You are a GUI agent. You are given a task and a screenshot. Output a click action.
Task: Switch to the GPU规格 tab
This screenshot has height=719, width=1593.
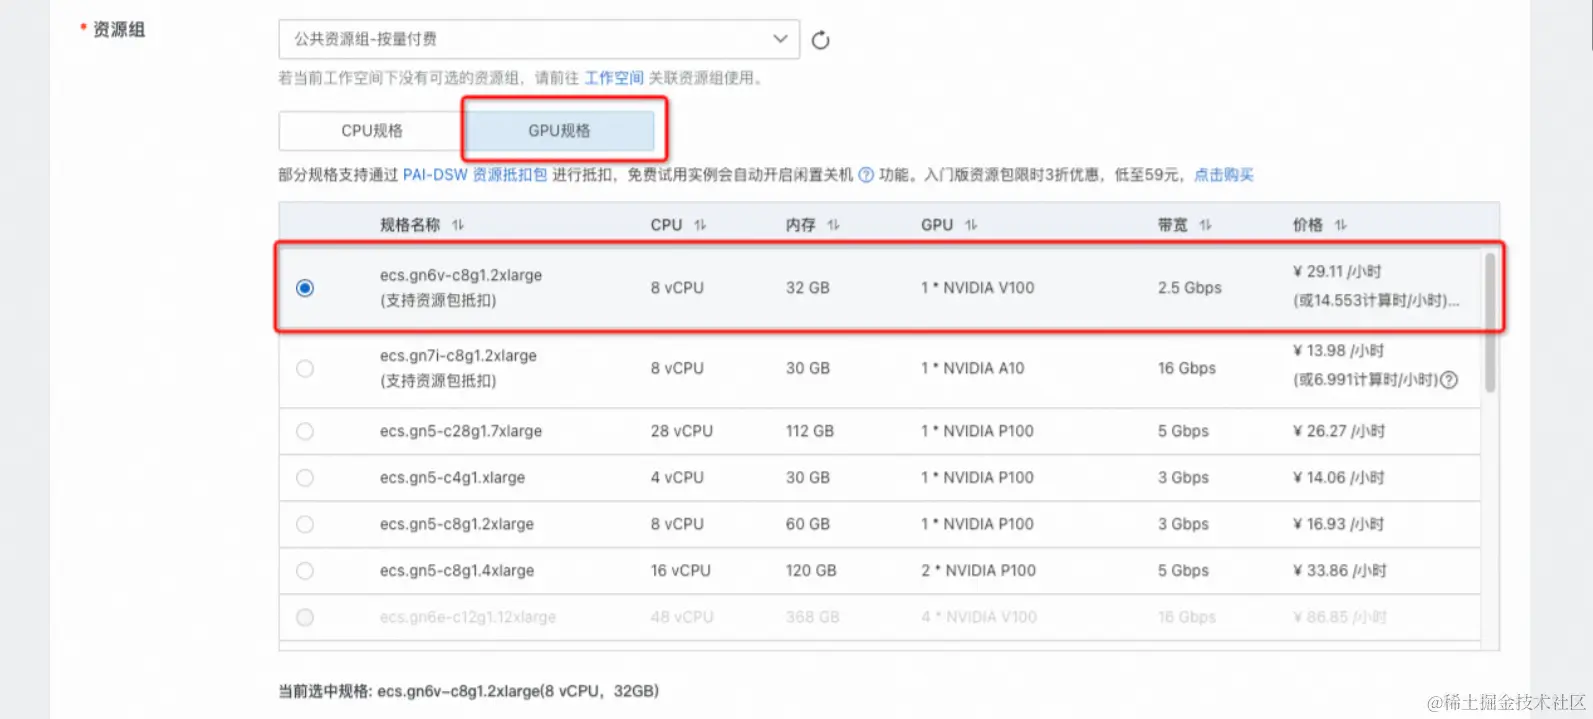point(560,131)
